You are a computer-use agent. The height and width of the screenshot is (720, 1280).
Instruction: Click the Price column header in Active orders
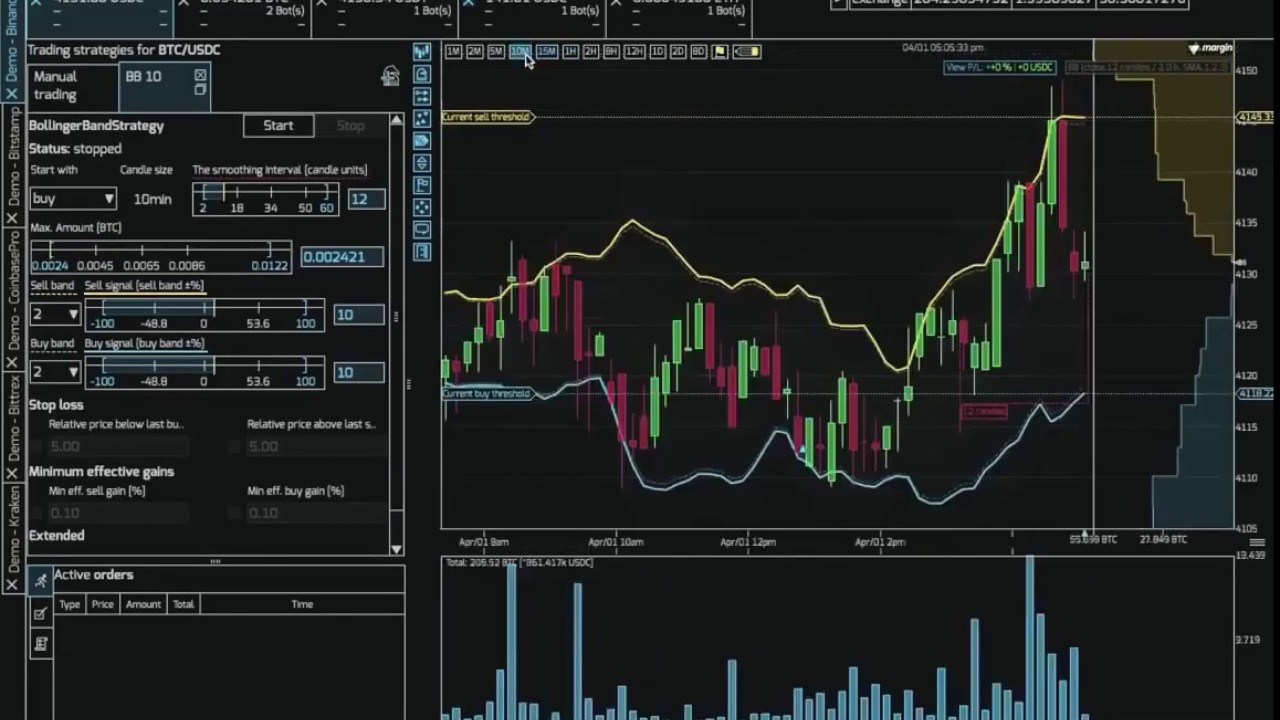tap(102, 604)
